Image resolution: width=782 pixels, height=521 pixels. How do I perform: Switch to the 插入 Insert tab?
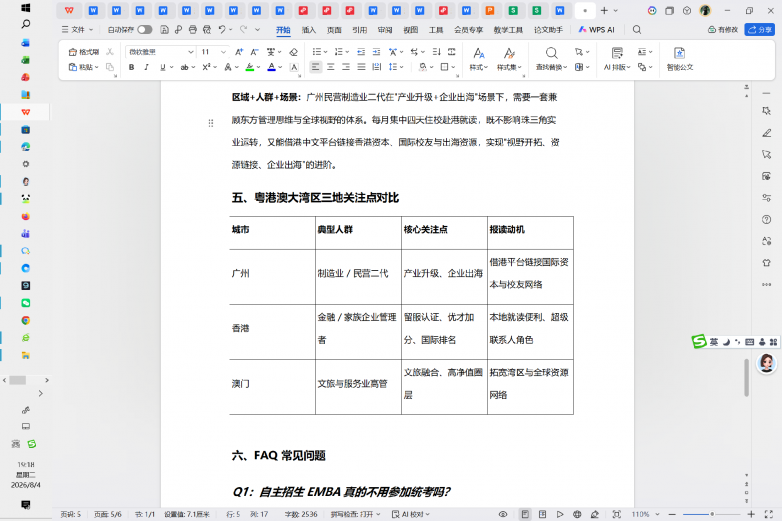(x=309, y=30)
